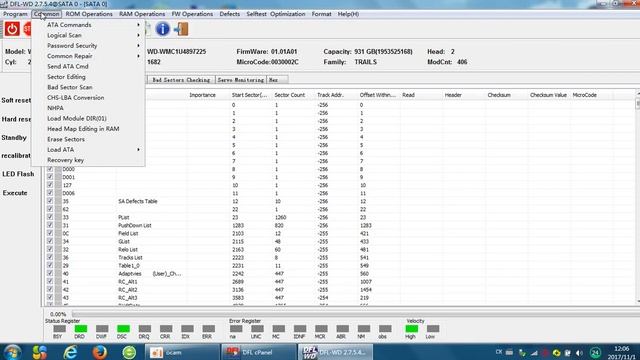Image resolution: width=640 pixels, height=360 pixels.
Task: Uncheck the D006 module row checkbox
Action: (x=50, y=193)
